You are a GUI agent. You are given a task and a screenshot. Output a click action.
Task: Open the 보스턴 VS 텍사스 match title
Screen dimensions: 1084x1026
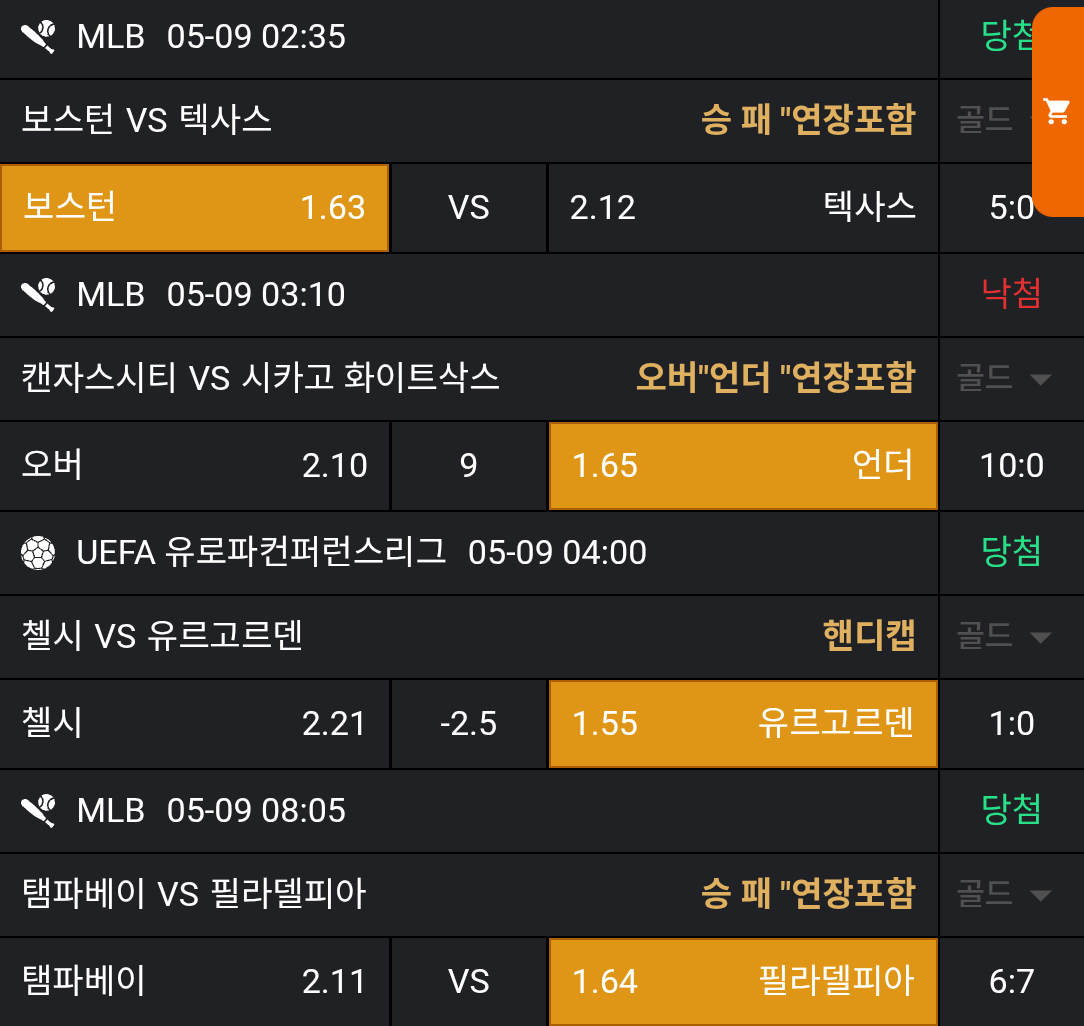click(147, 120)
